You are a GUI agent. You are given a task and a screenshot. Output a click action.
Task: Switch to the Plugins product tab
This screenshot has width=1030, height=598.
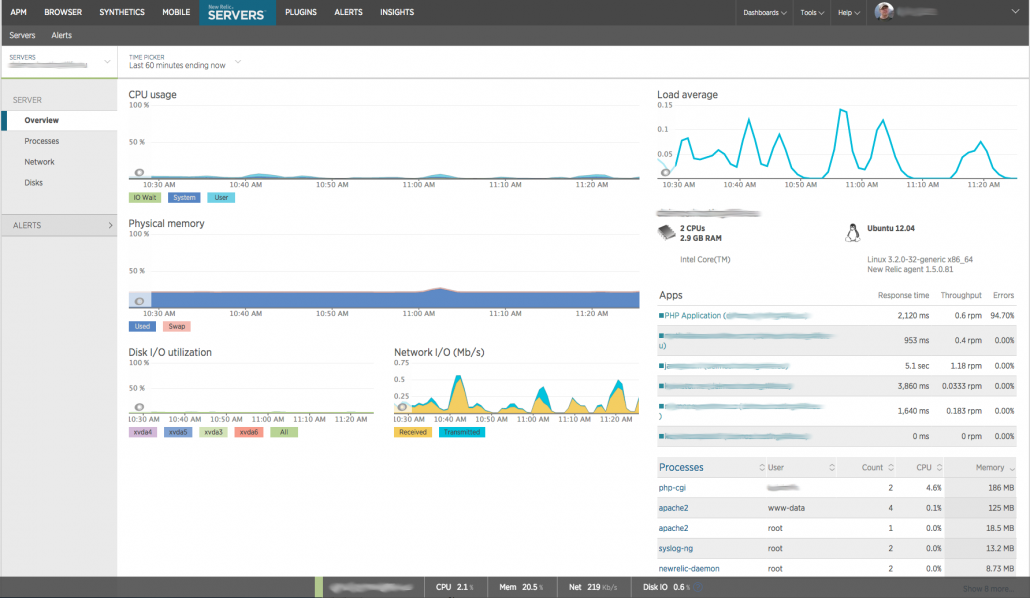click(301, 12)
